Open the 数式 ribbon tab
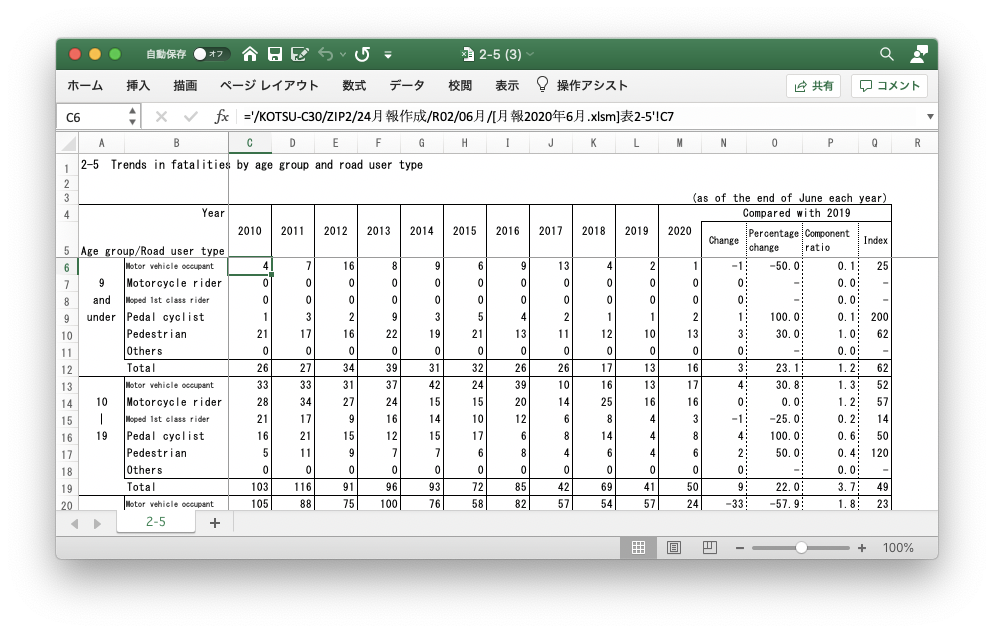994x633 pixels. click(x=354, y=86)
